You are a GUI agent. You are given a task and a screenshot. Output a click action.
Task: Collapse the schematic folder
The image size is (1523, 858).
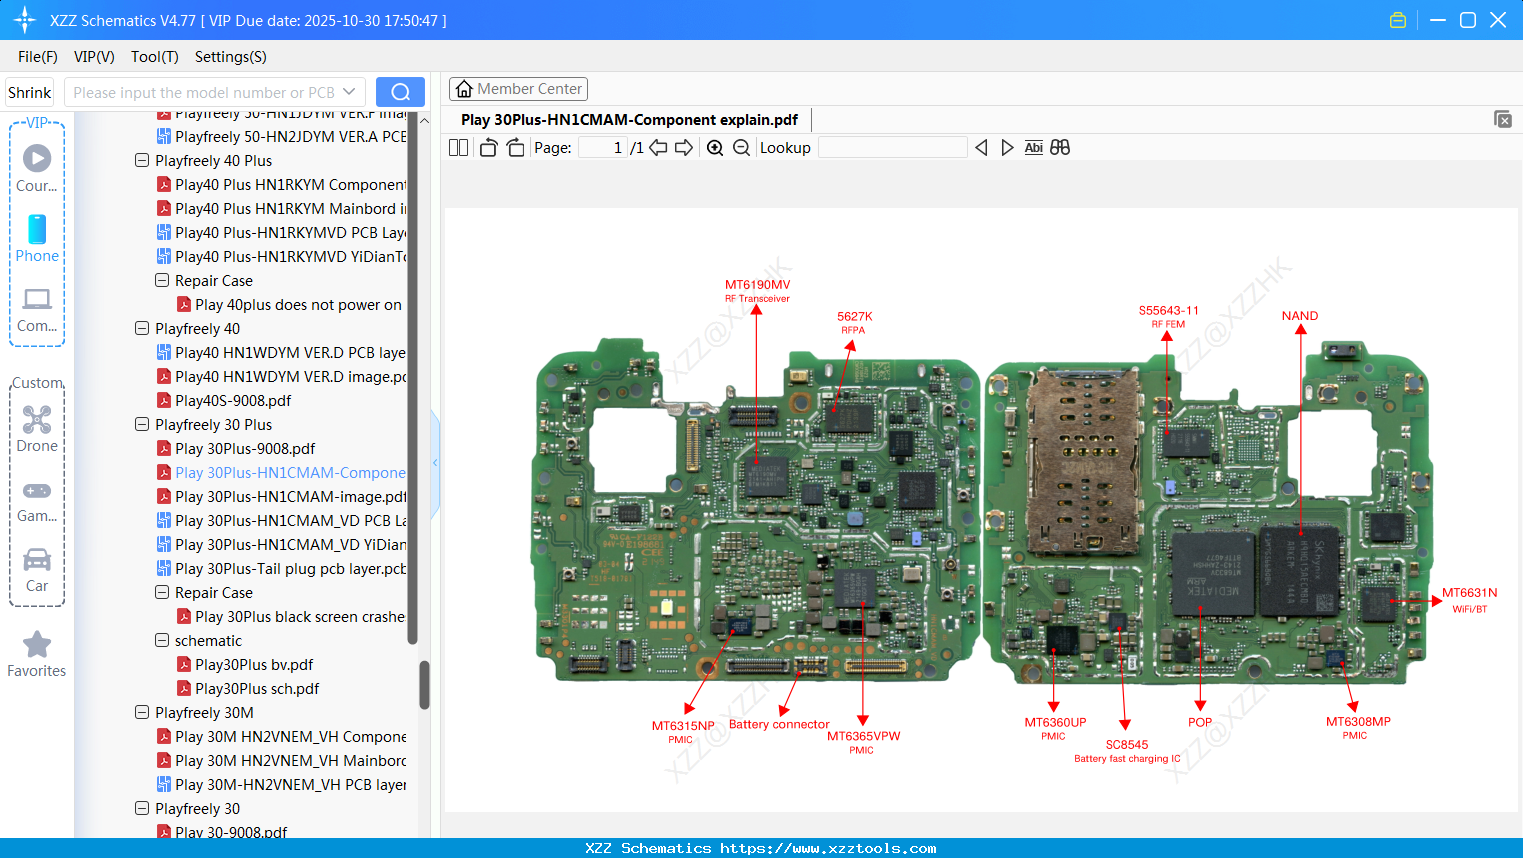[162, 640]
